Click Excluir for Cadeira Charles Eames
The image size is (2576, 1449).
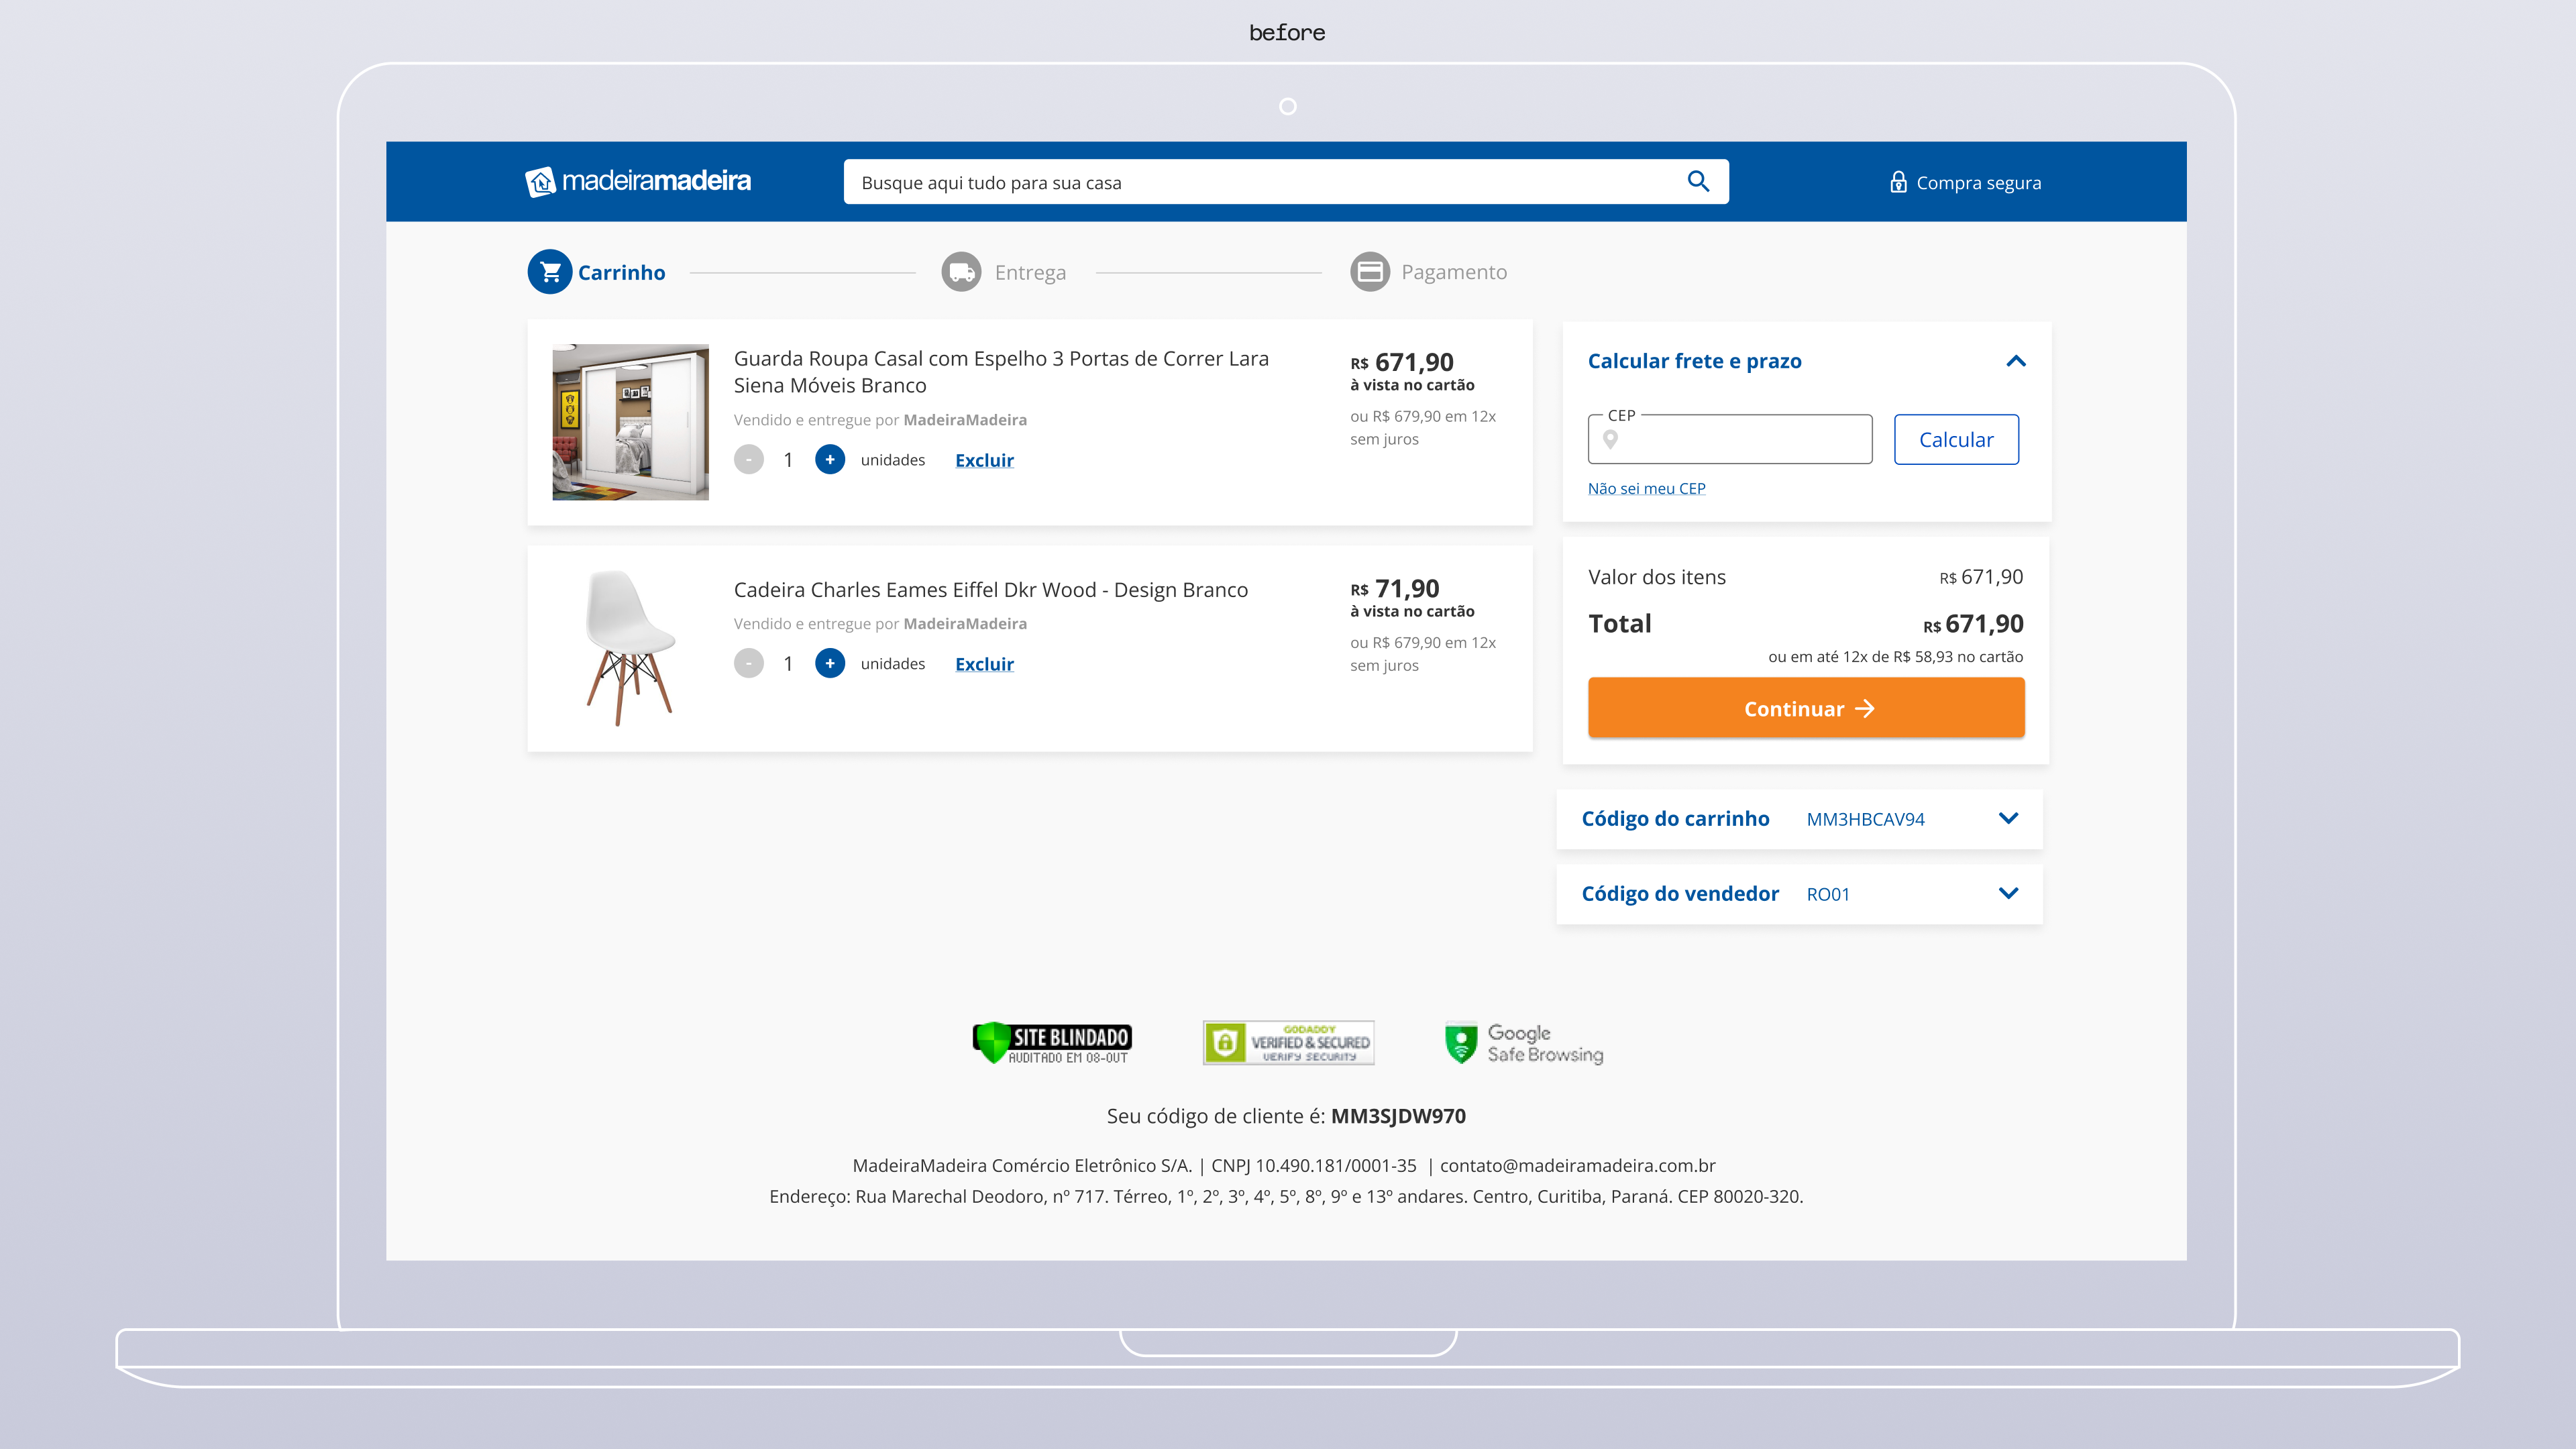(x=984, y=664)
